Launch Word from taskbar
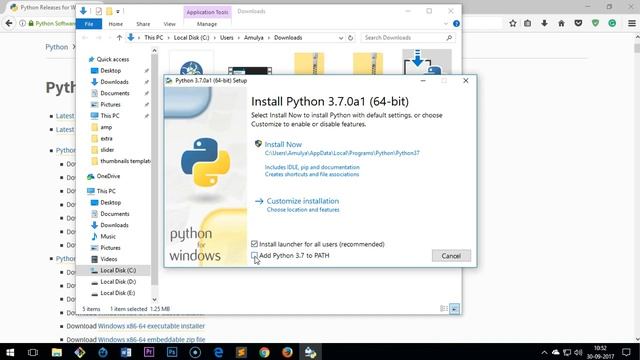 126,352
